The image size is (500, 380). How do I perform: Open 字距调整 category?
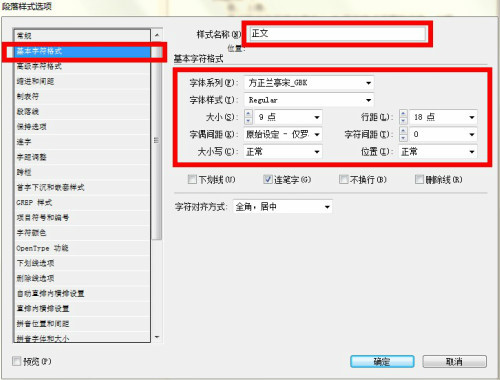tap(82, 157)
